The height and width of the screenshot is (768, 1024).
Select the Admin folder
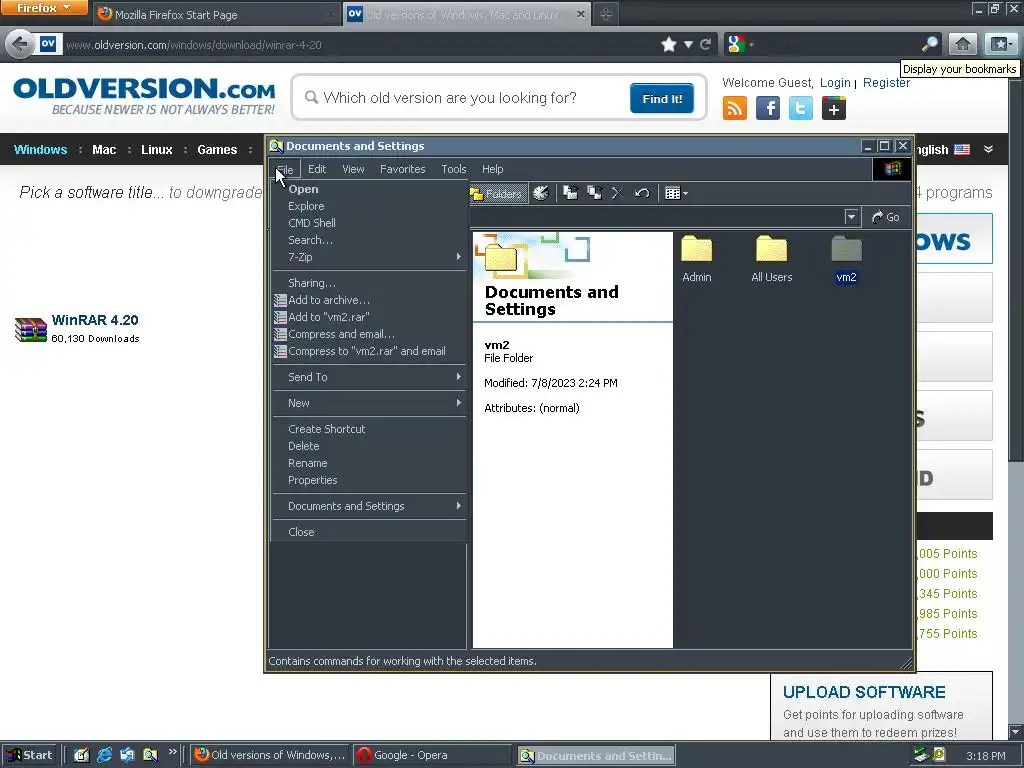697,259
